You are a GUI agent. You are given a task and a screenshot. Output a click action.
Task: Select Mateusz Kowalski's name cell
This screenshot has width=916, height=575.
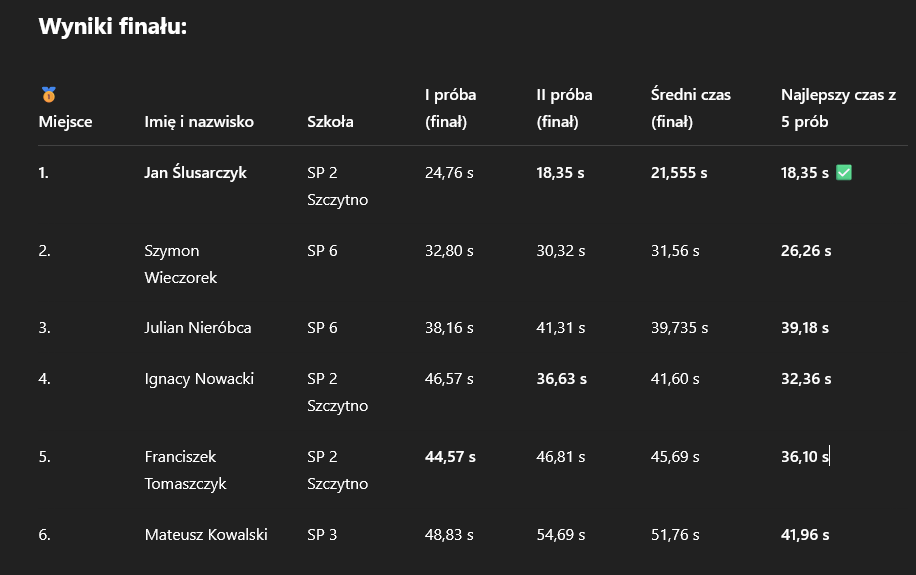tap(206, 535)
